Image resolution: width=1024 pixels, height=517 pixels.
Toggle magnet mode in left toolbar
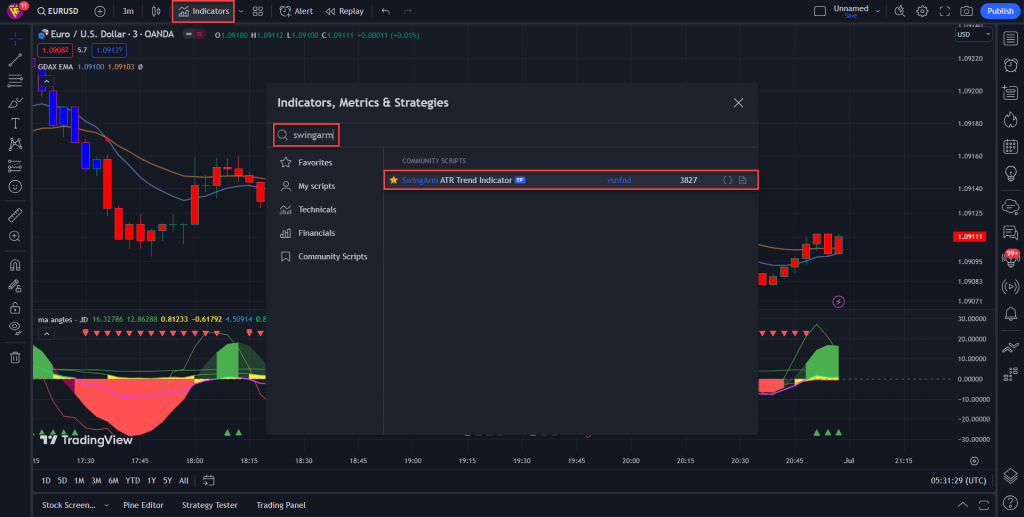pyautogui.click(x=15, y=265)
